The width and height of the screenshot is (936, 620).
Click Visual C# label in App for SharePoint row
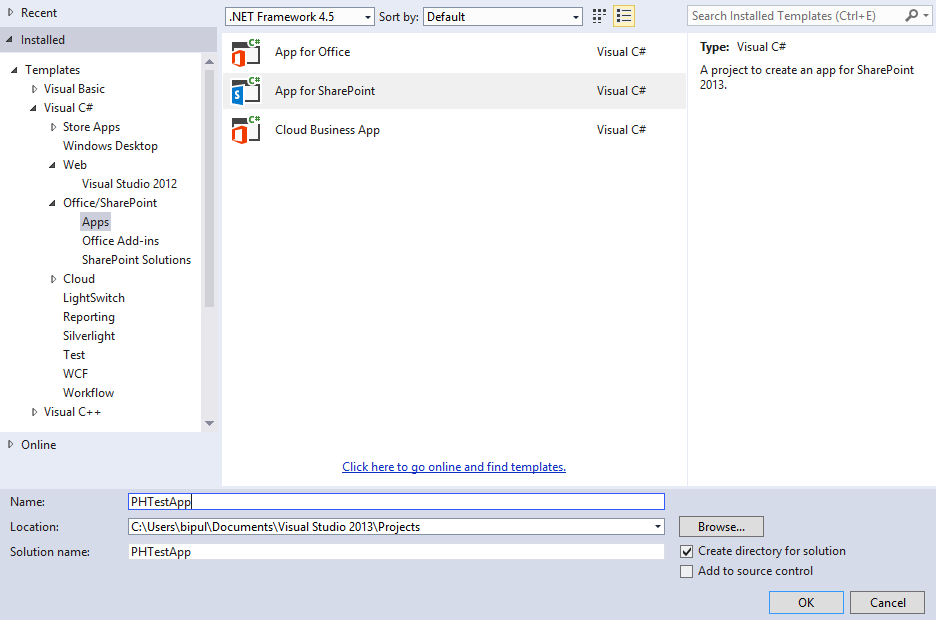tap(621, 91)
